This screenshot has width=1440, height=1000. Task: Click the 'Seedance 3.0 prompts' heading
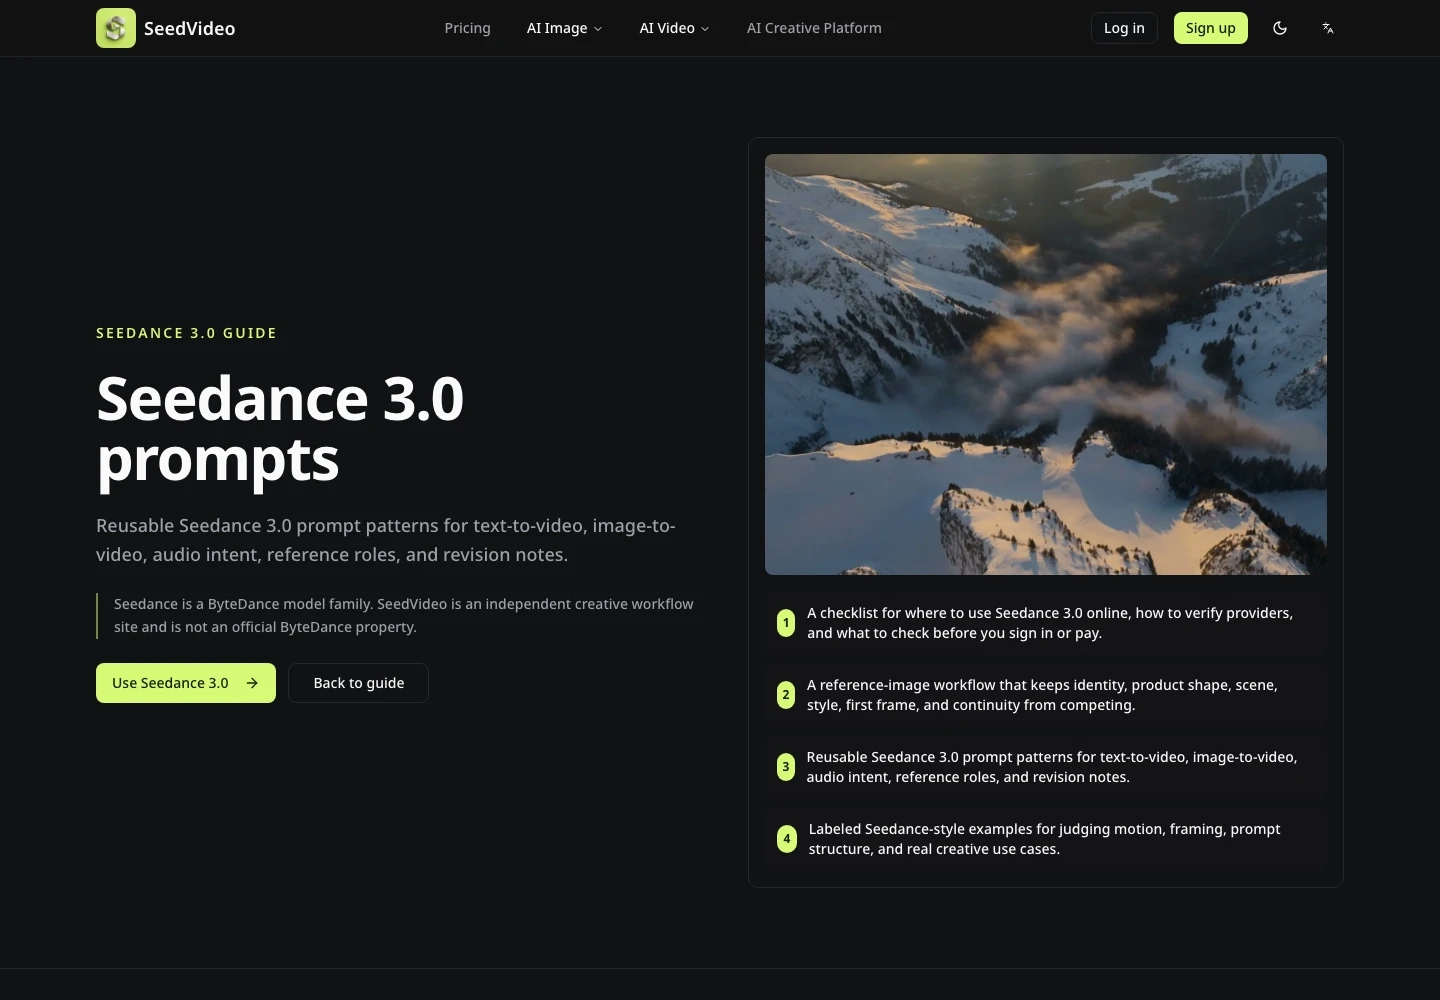280,429
